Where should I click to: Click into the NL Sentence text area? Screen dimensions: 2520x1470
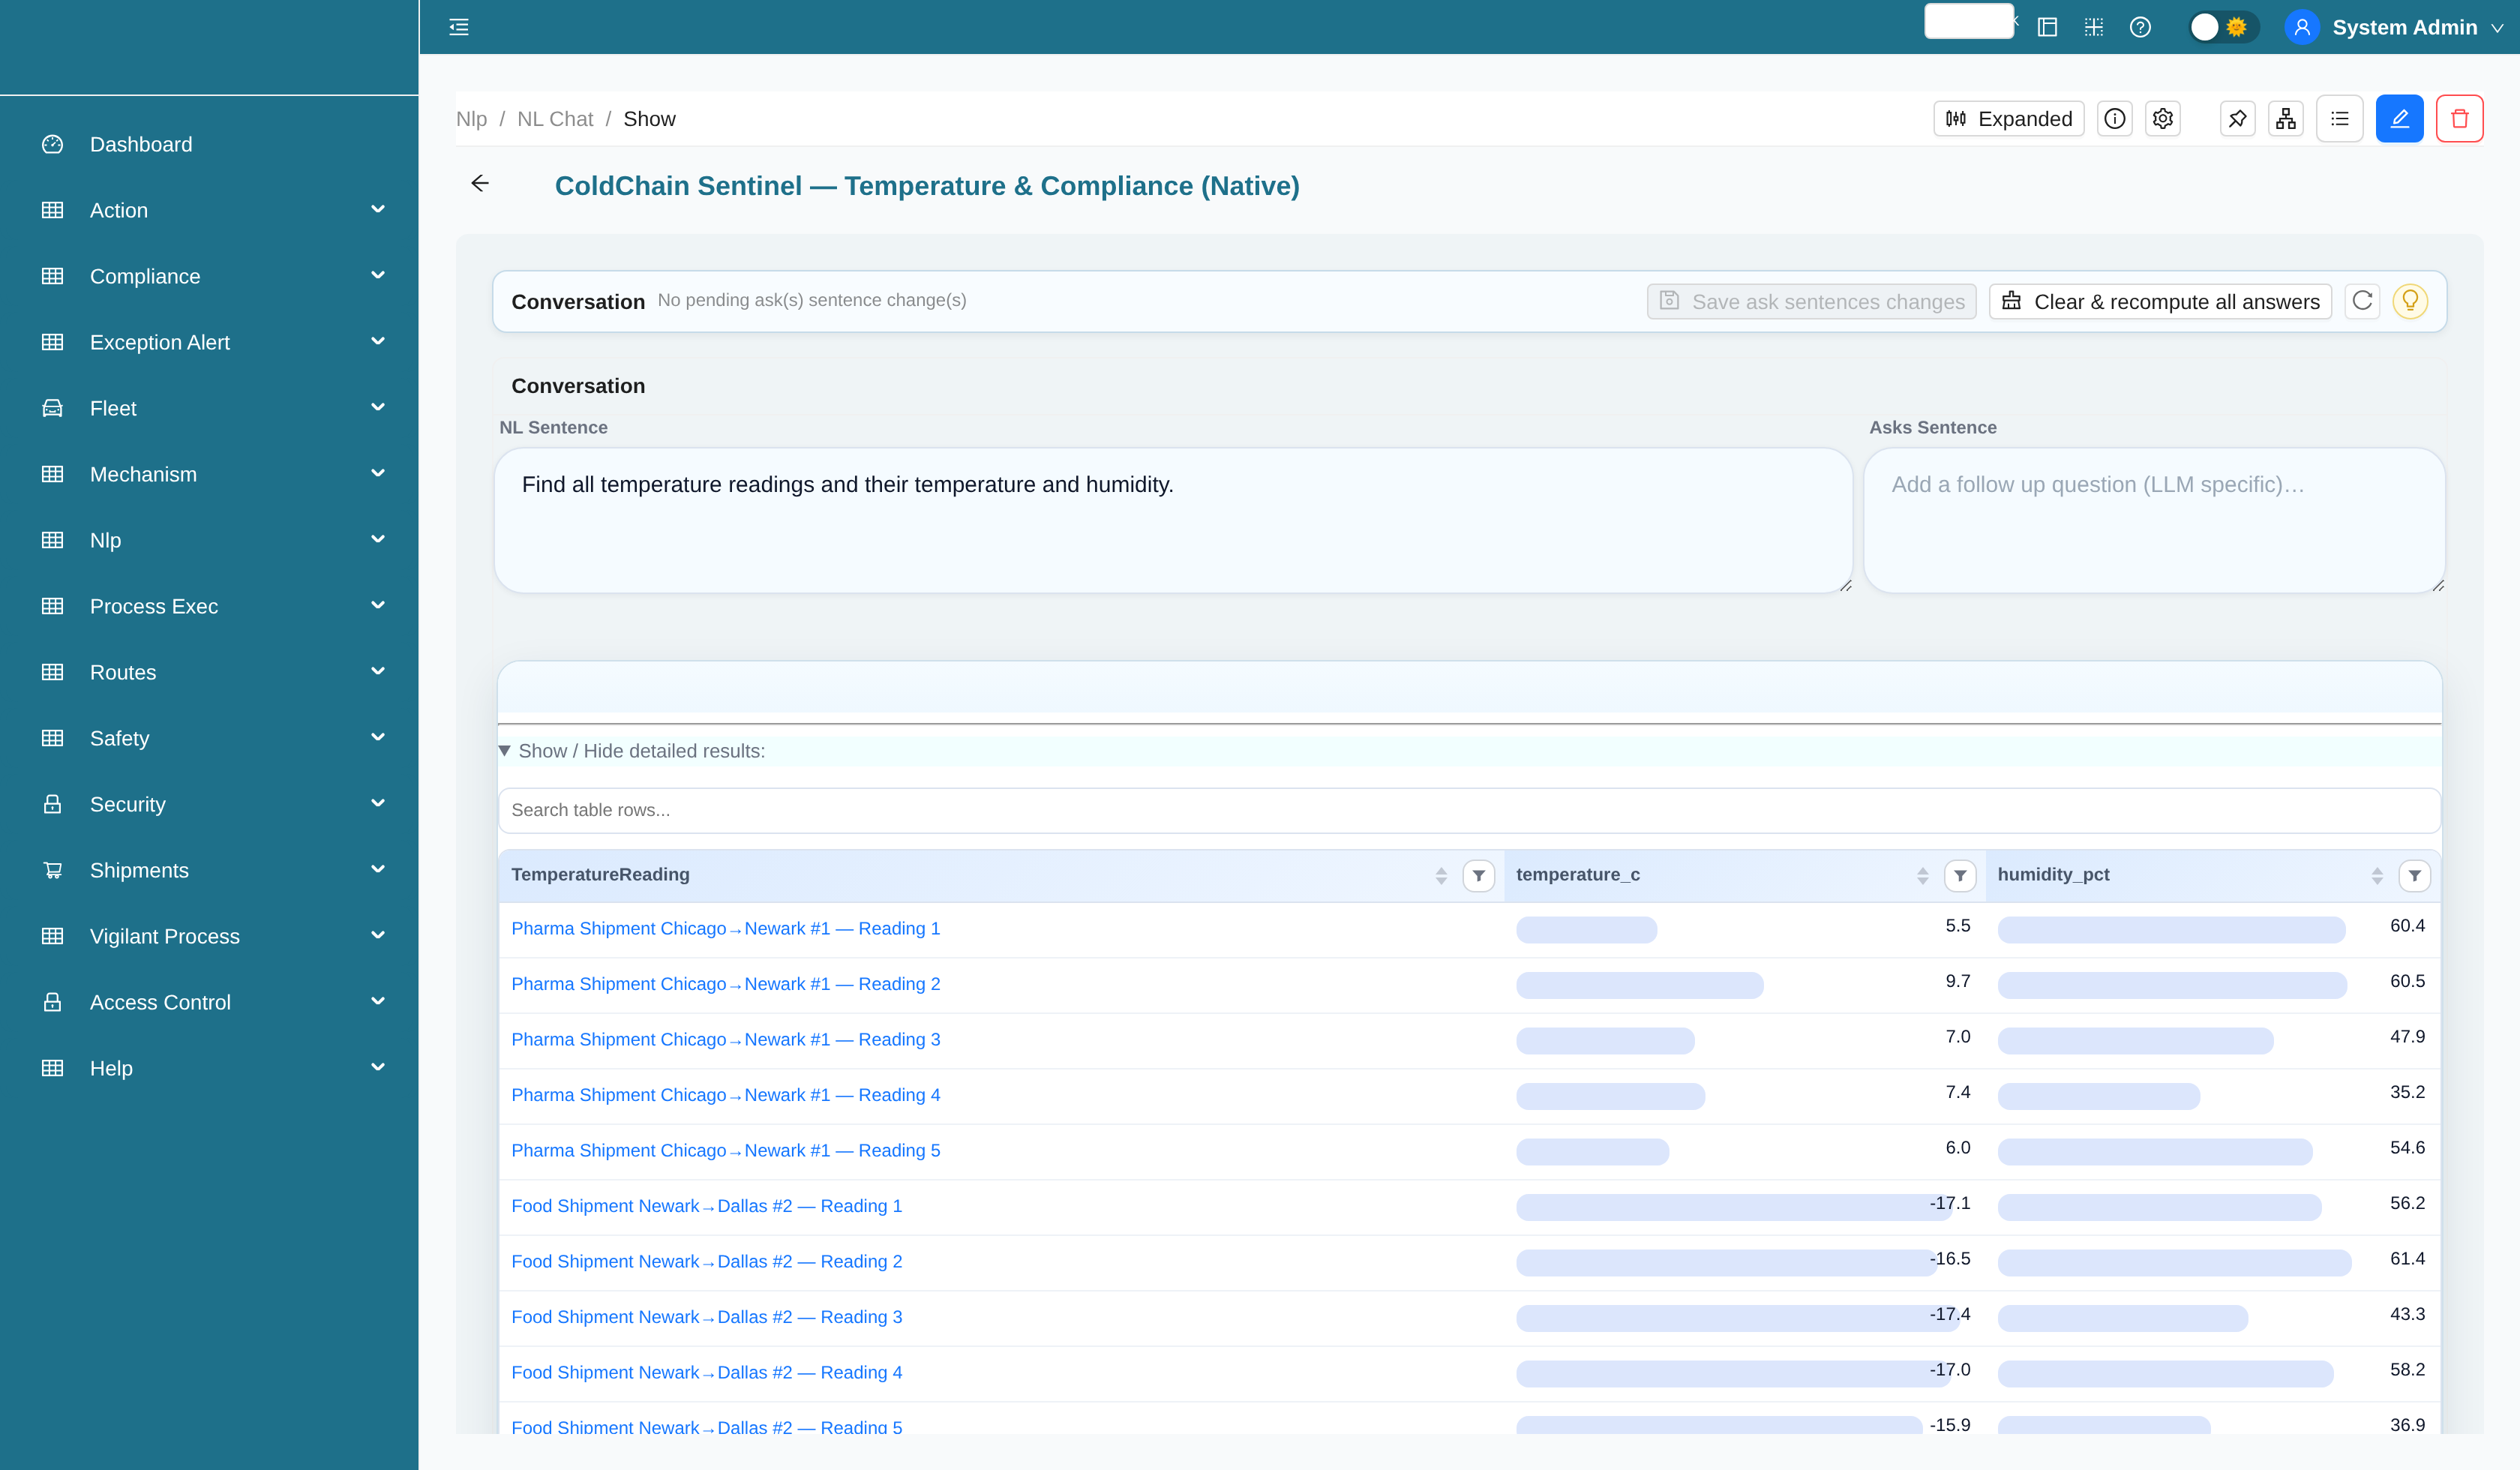(1173, 520)
